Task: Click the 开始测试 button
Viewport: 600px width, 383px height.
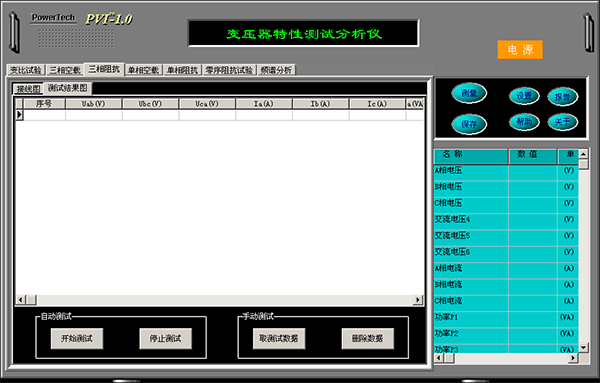Action: coord(77,338)
